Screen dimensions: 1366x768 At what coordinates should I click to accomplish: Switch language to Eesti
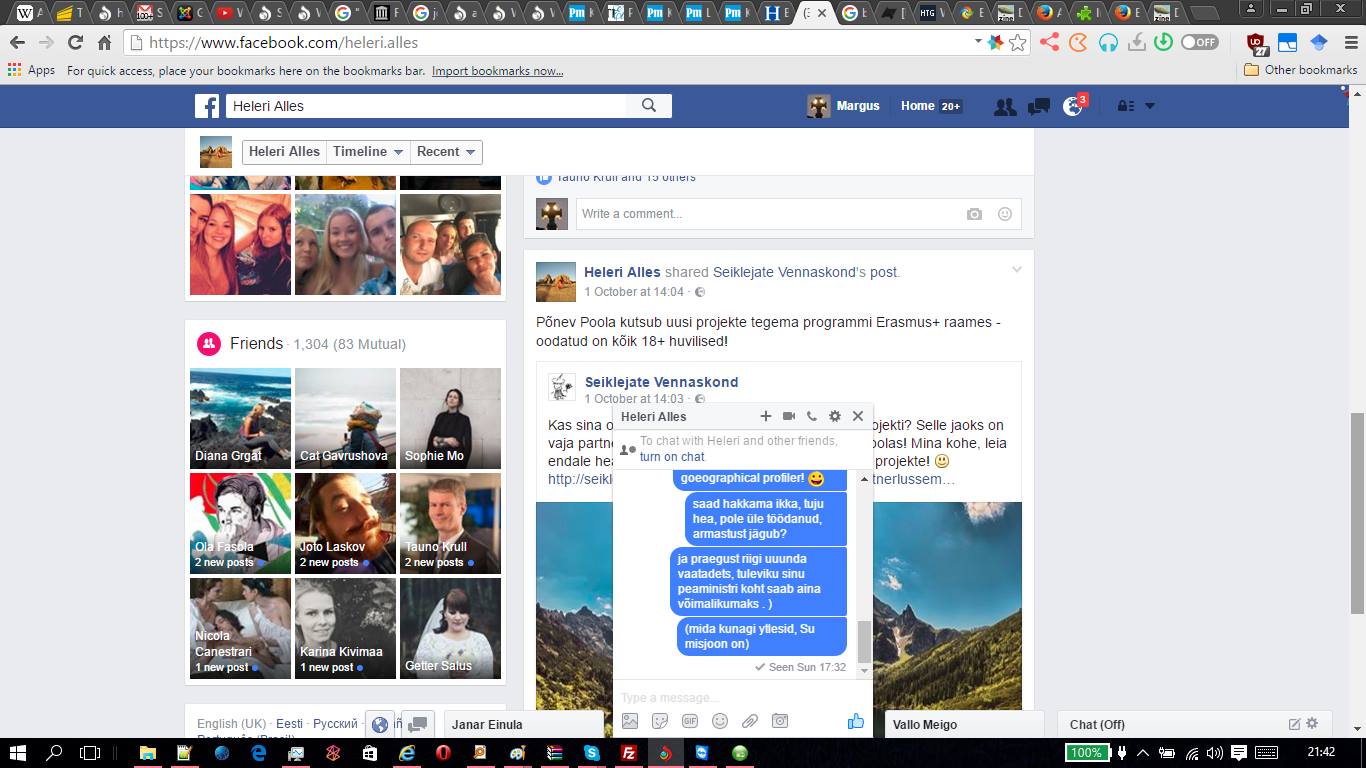[x=289, y=724]
